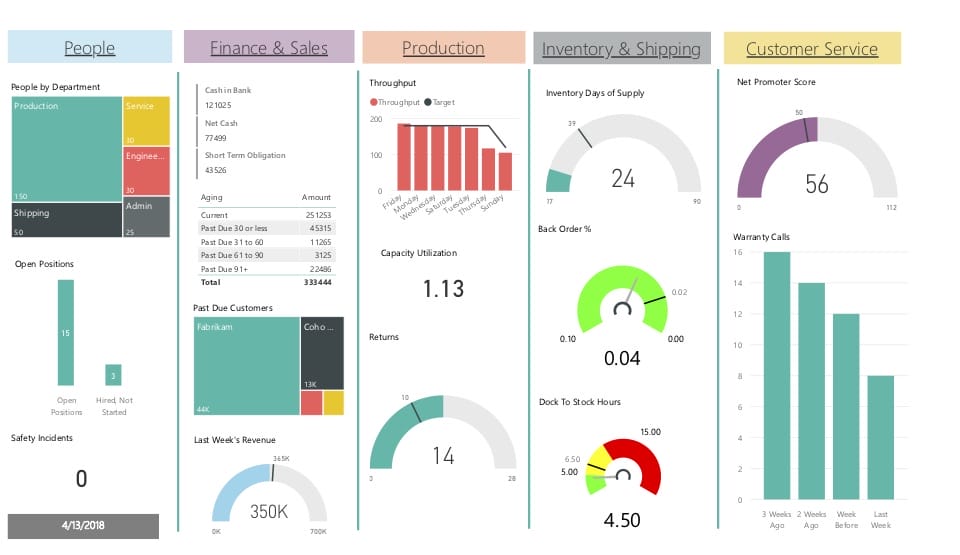
Task: Select the 3 Weeks Ago warranty calls bar
Action: click(777, 375)
